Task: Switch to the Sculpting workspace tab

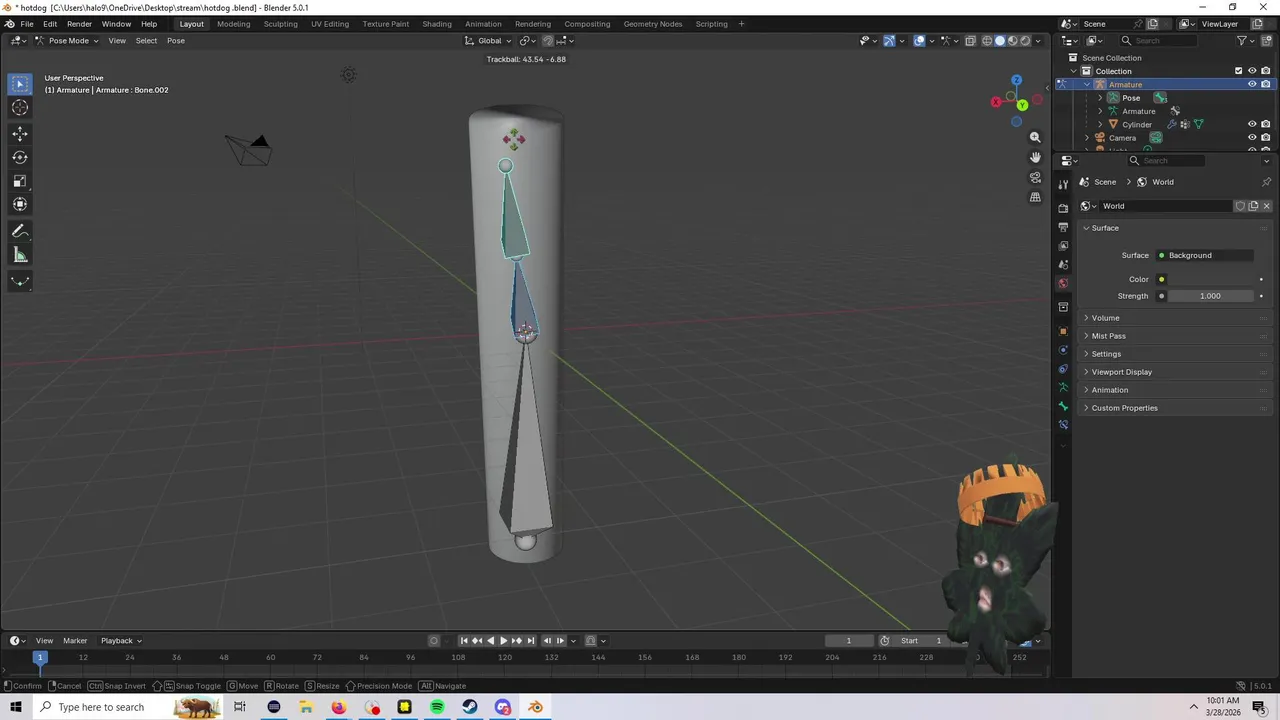Action: [x=280, y=24]
